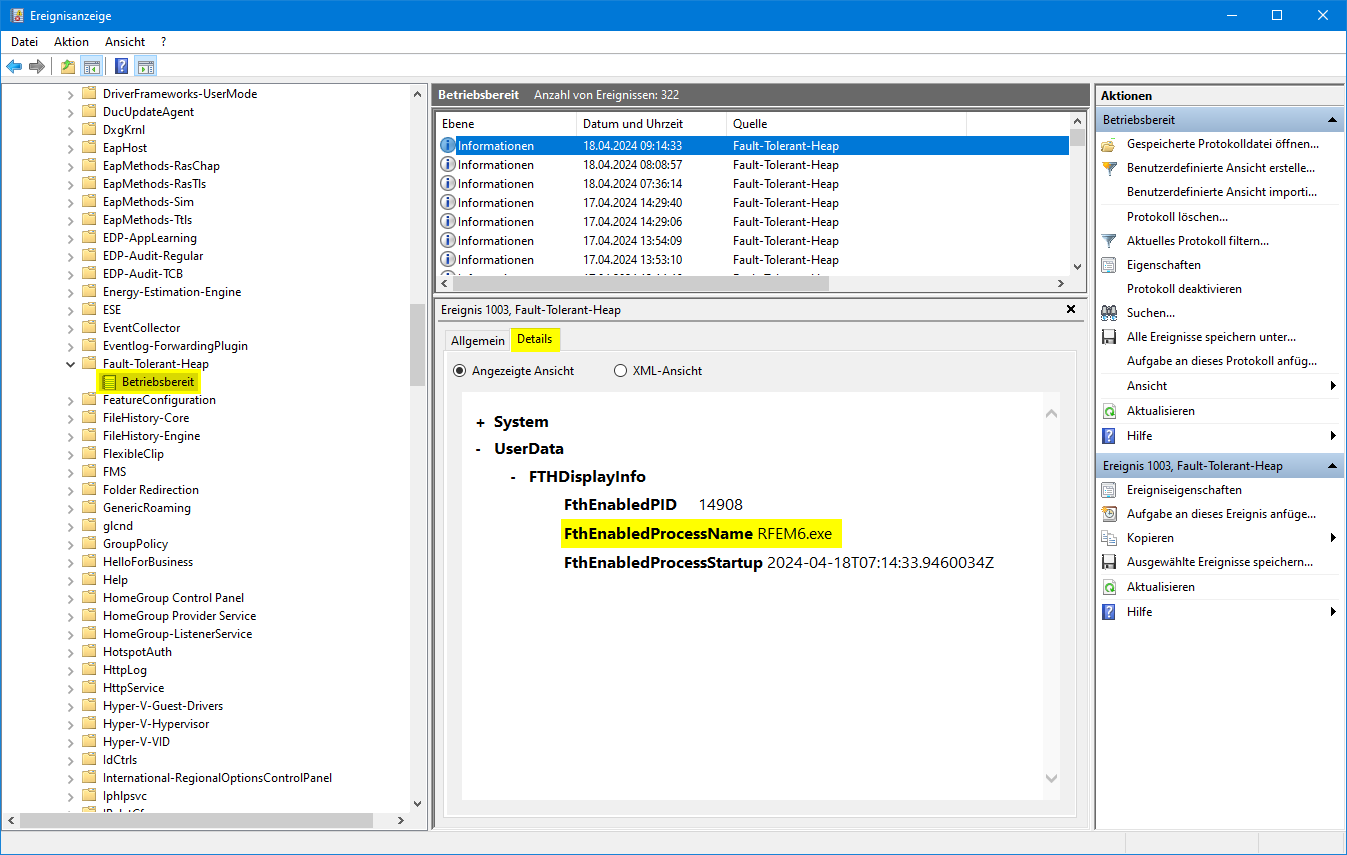Click Aktualisieren under Betriebsbereit actions

tap(1161, 411)
